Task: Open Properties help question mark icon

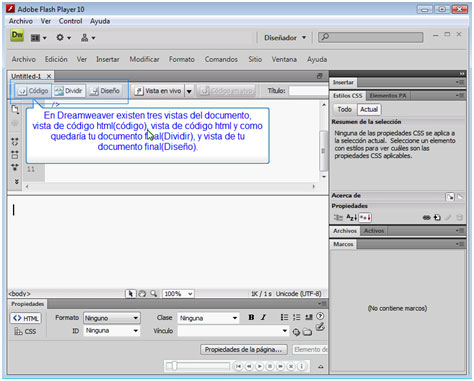Action: (320, 316)
